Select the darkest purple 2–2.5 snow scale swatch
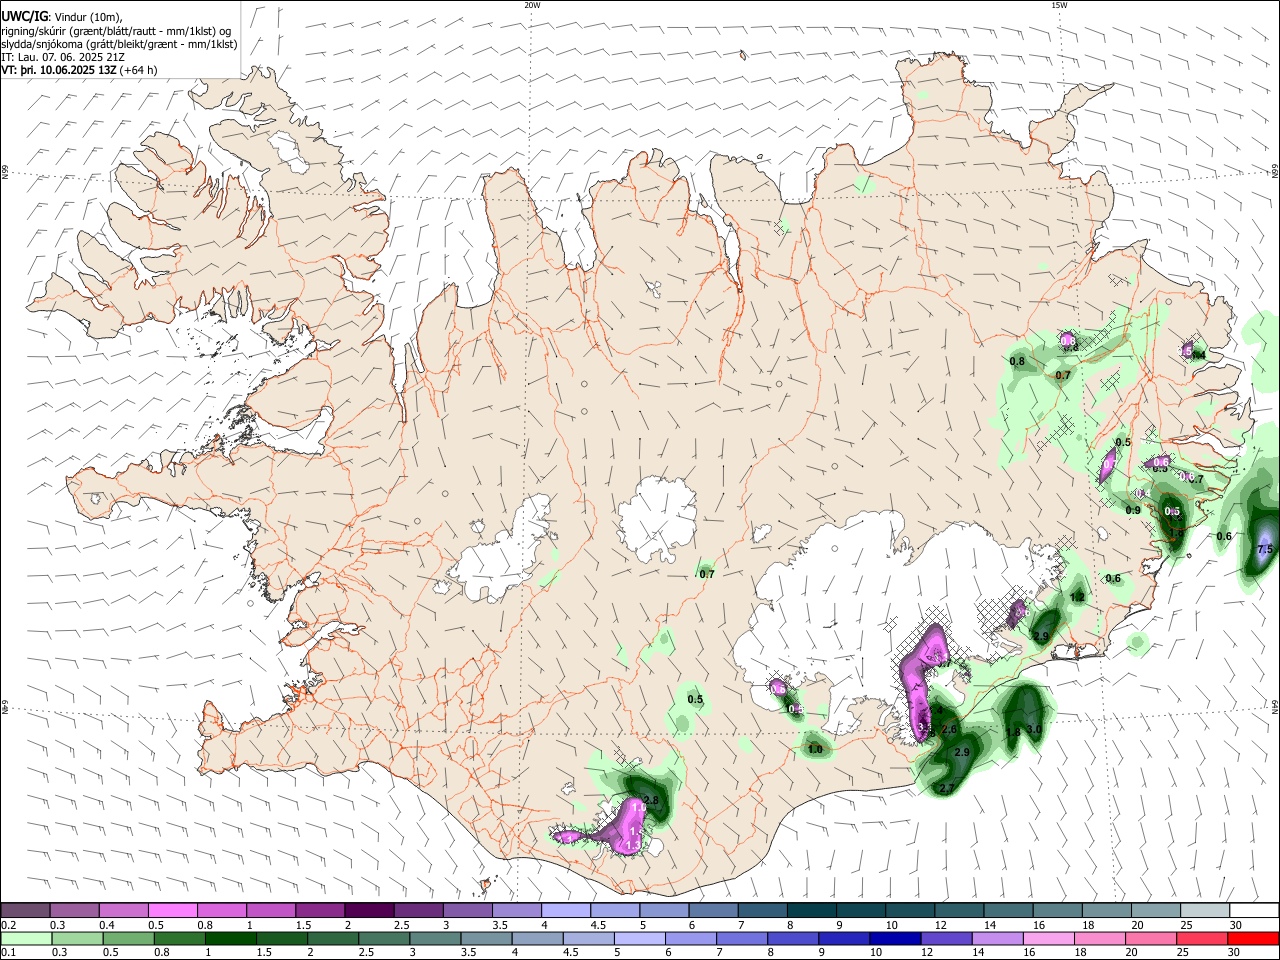1280x960 pixels. click(x=368, y=911)
